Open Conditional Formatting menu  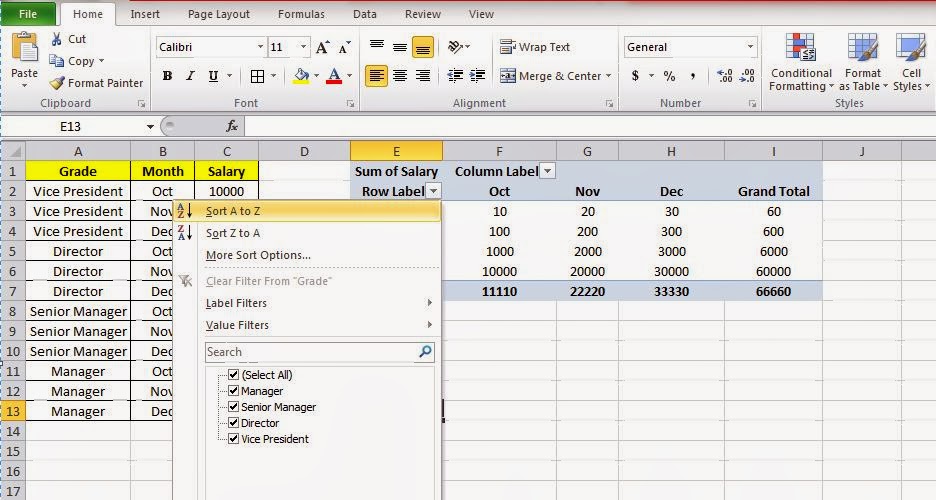point(800,62)
